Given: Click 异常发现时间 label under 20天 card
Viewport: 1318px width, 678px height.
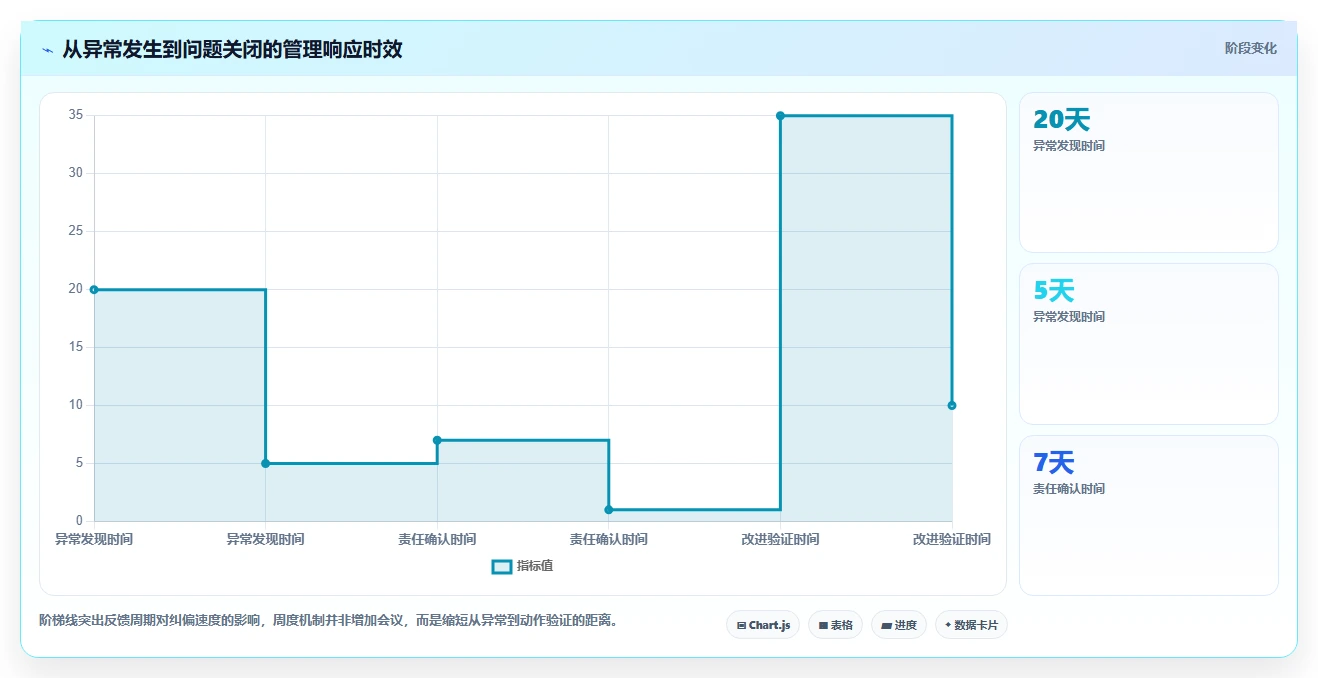Looking at the screenshot, I should tap(1069, 145).
